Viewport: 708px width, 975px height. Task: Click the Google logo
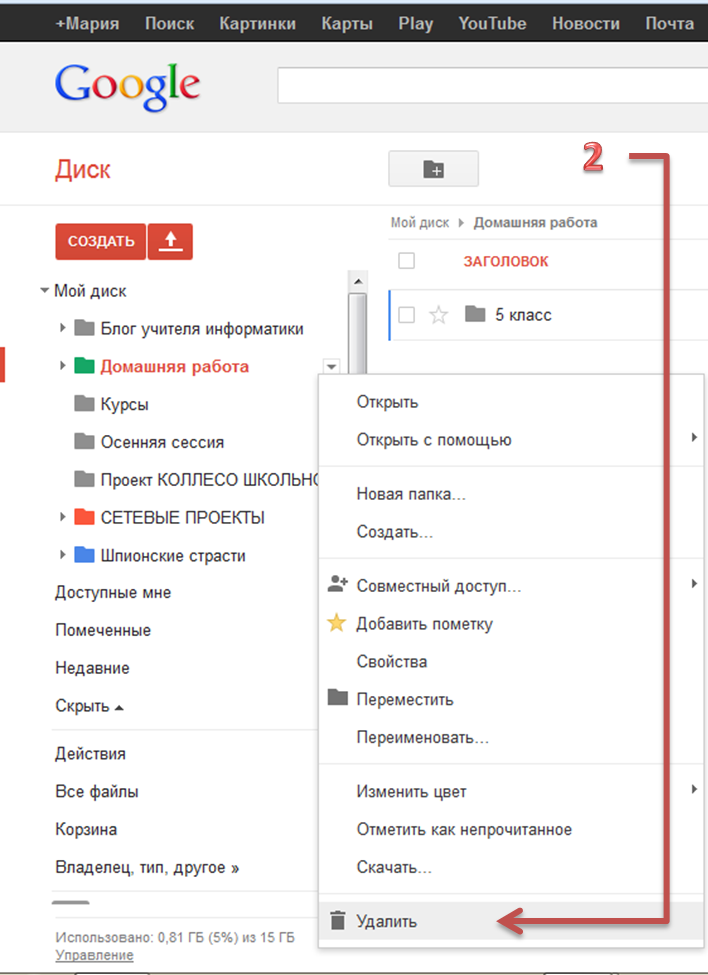(x=127, y=88)
